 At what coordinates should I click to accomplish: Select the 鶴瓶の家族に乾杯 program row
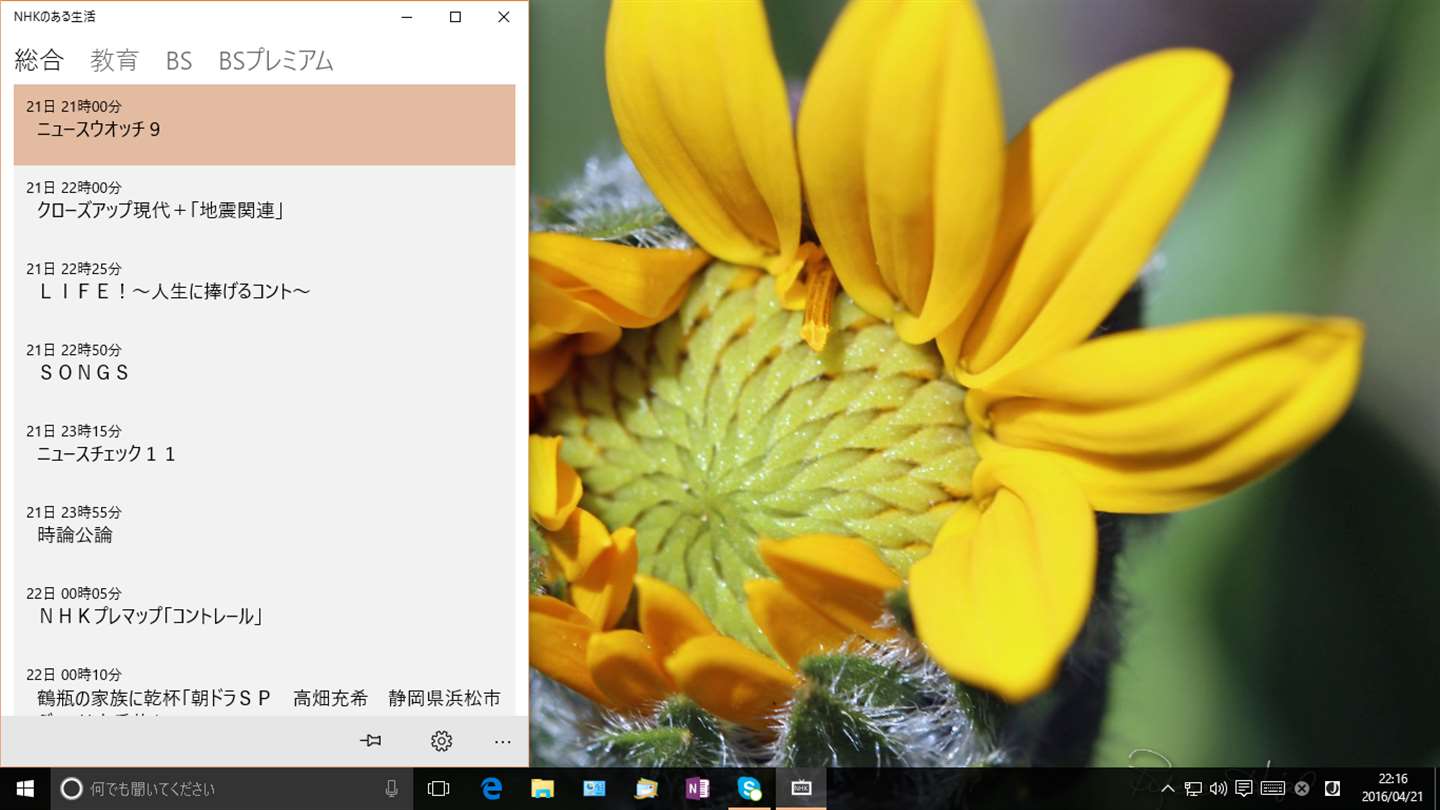pyautogui.click(x=264, y=685)
